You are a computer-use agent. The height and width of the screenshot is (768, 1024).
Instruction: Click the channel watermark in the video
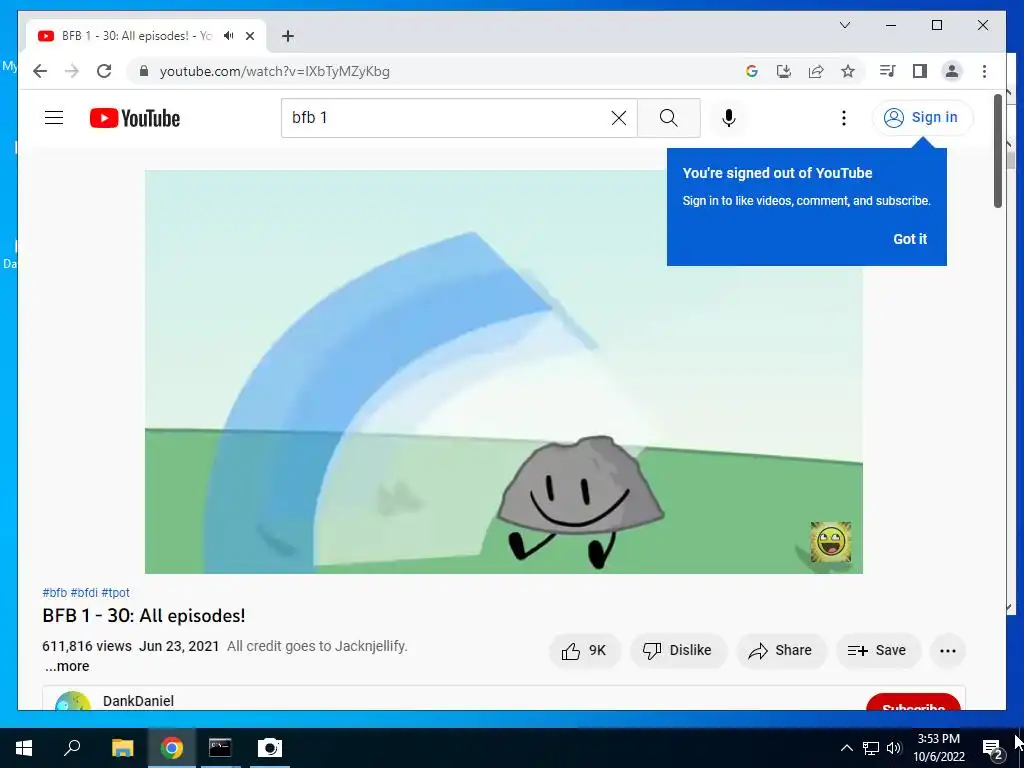point(831,541)
